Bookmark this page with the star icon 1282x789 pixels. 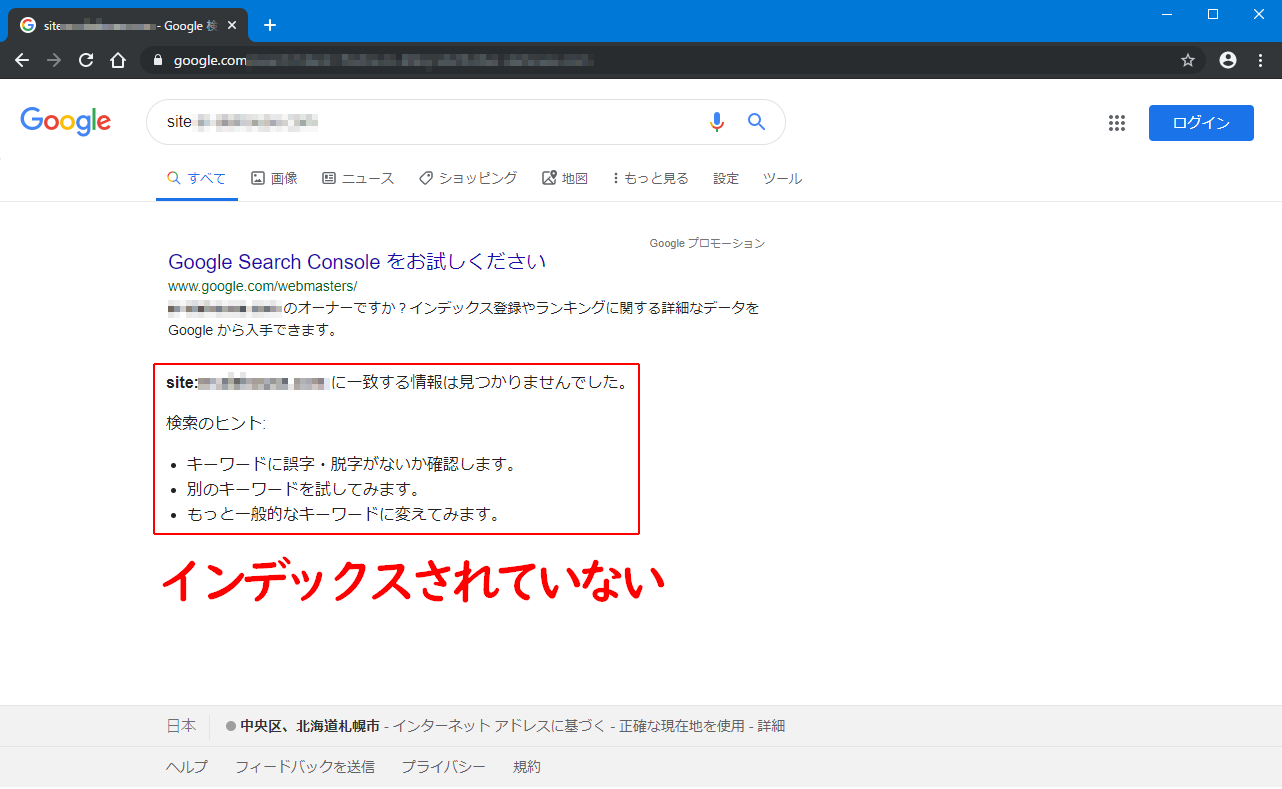[1188, 60]
